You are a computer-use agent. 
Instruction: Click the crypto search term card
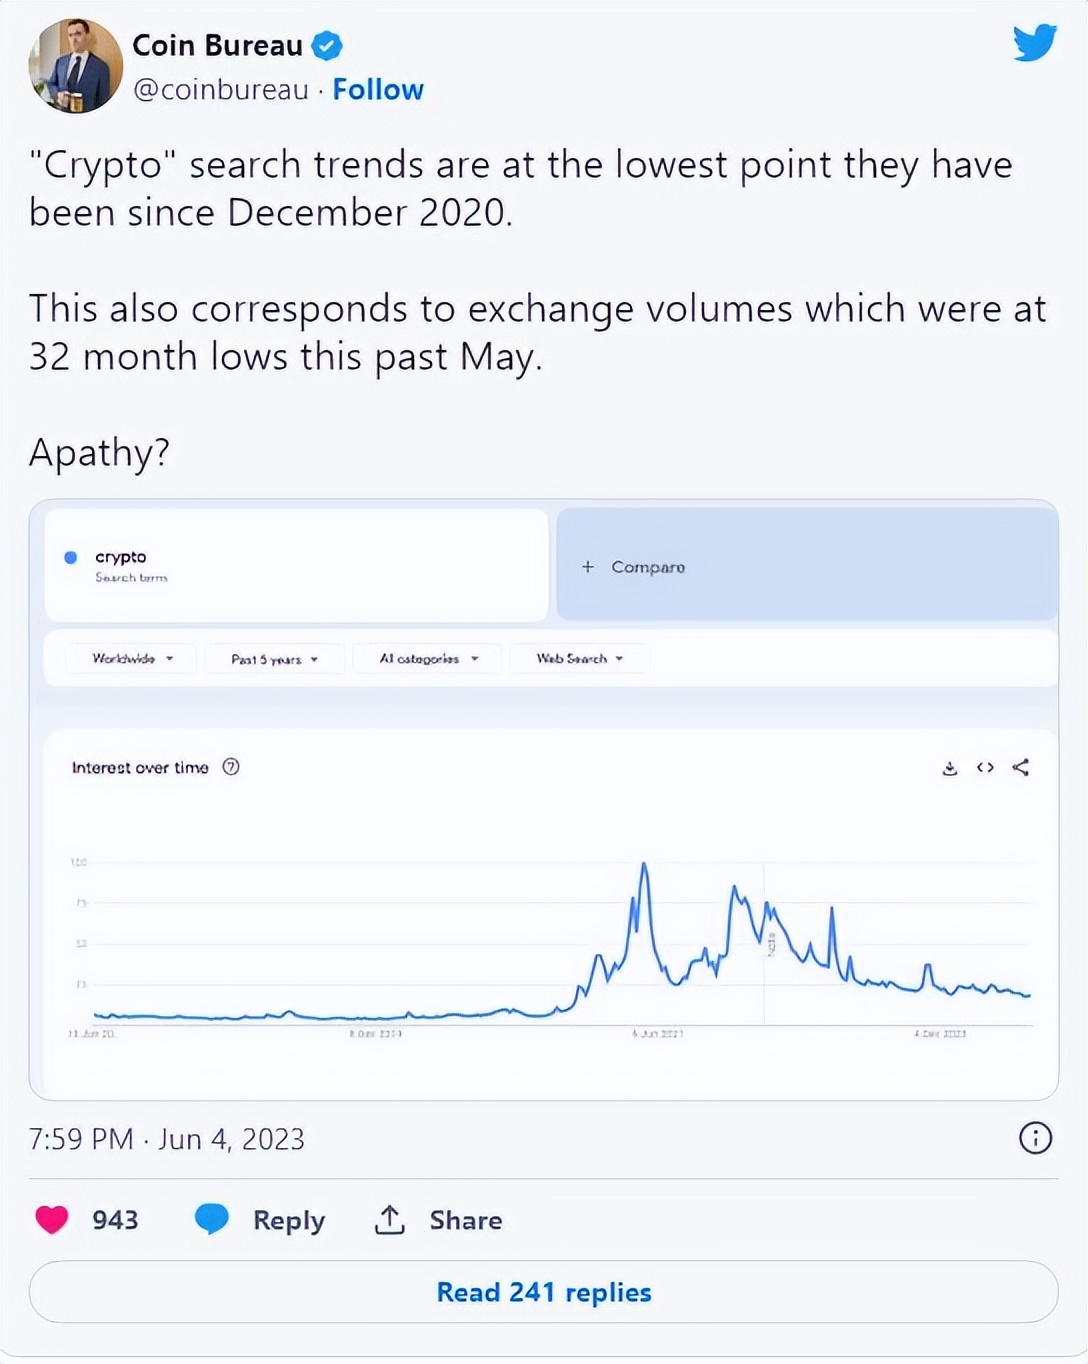point(293,564)
